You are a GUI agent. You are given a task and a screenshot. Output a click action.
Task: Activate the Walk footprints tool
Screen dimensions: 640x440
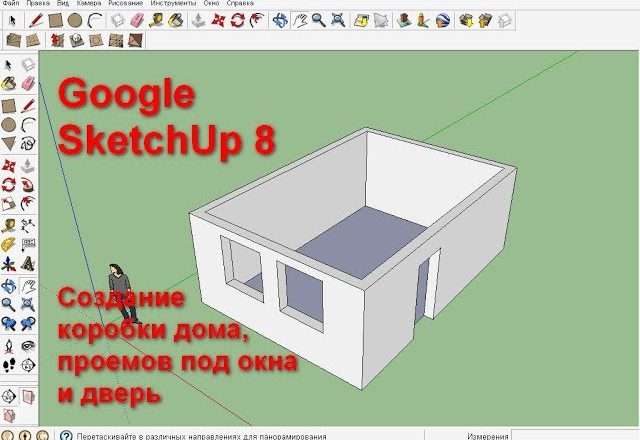[x=9, y=365]
